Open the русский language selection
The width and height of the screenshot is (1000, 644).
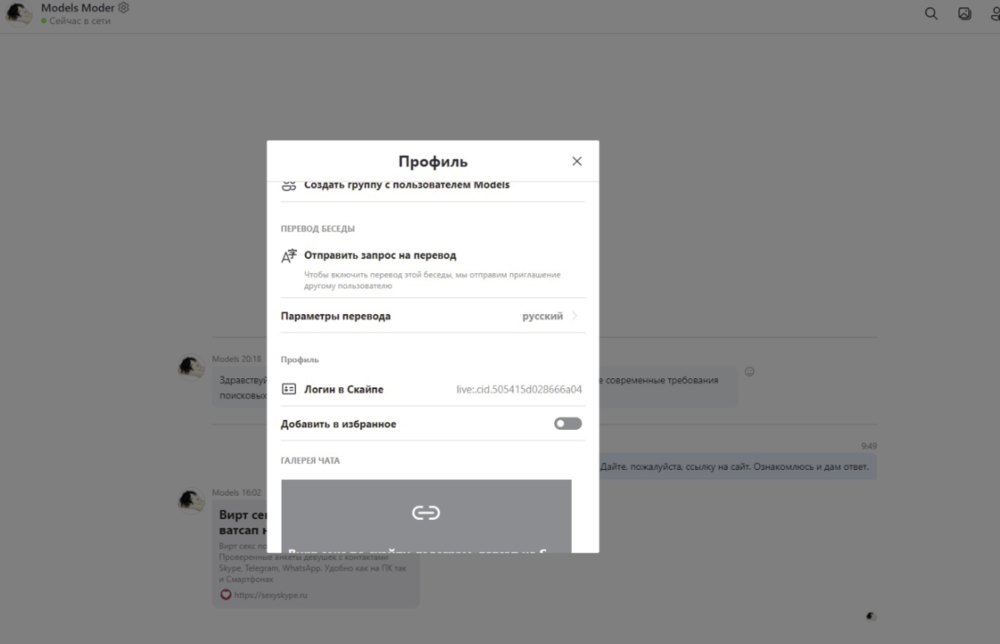(542, 316)
